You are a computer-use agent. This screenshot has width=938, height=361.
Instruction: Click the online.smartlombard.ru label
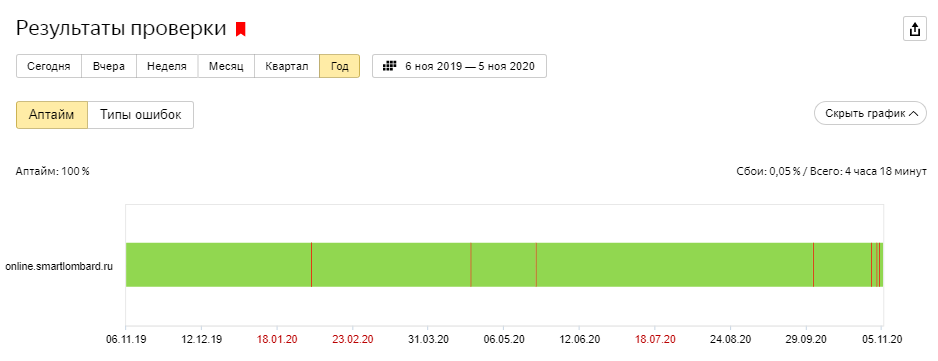coord(59,265)
